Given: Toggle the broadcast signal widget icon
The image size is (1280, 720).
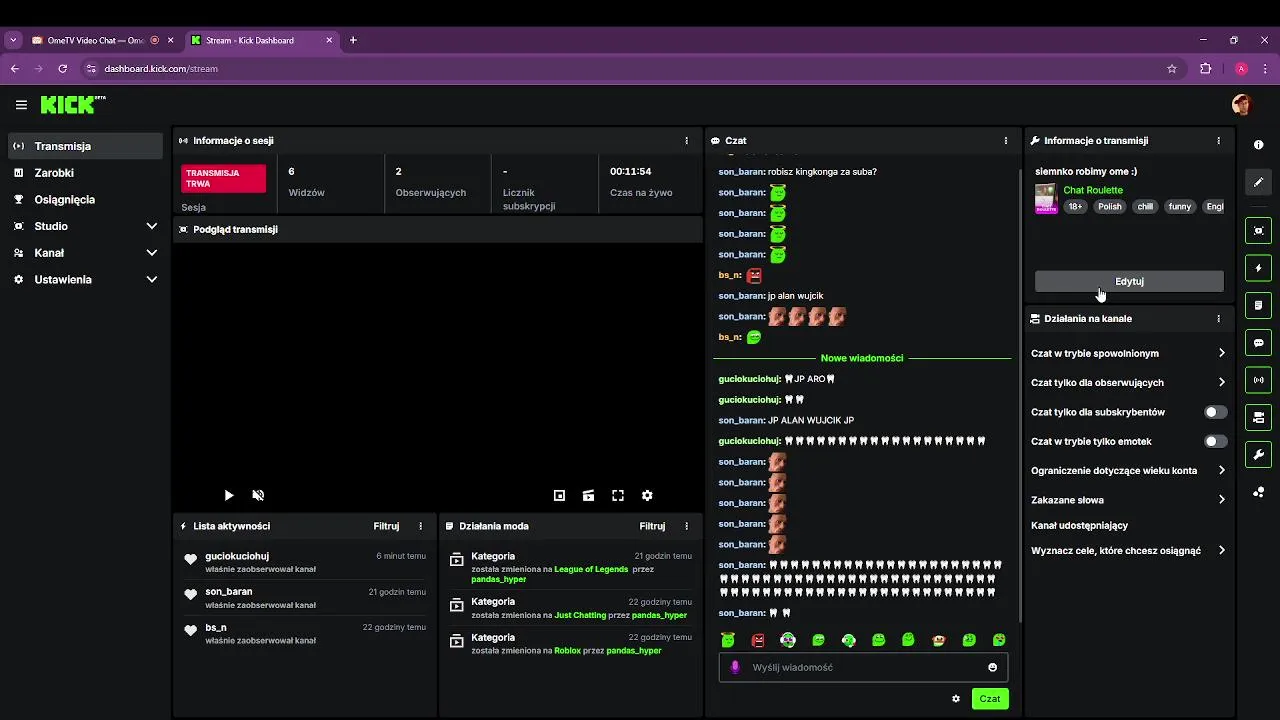Looking at the screenshot, I should click(1258, 379).
